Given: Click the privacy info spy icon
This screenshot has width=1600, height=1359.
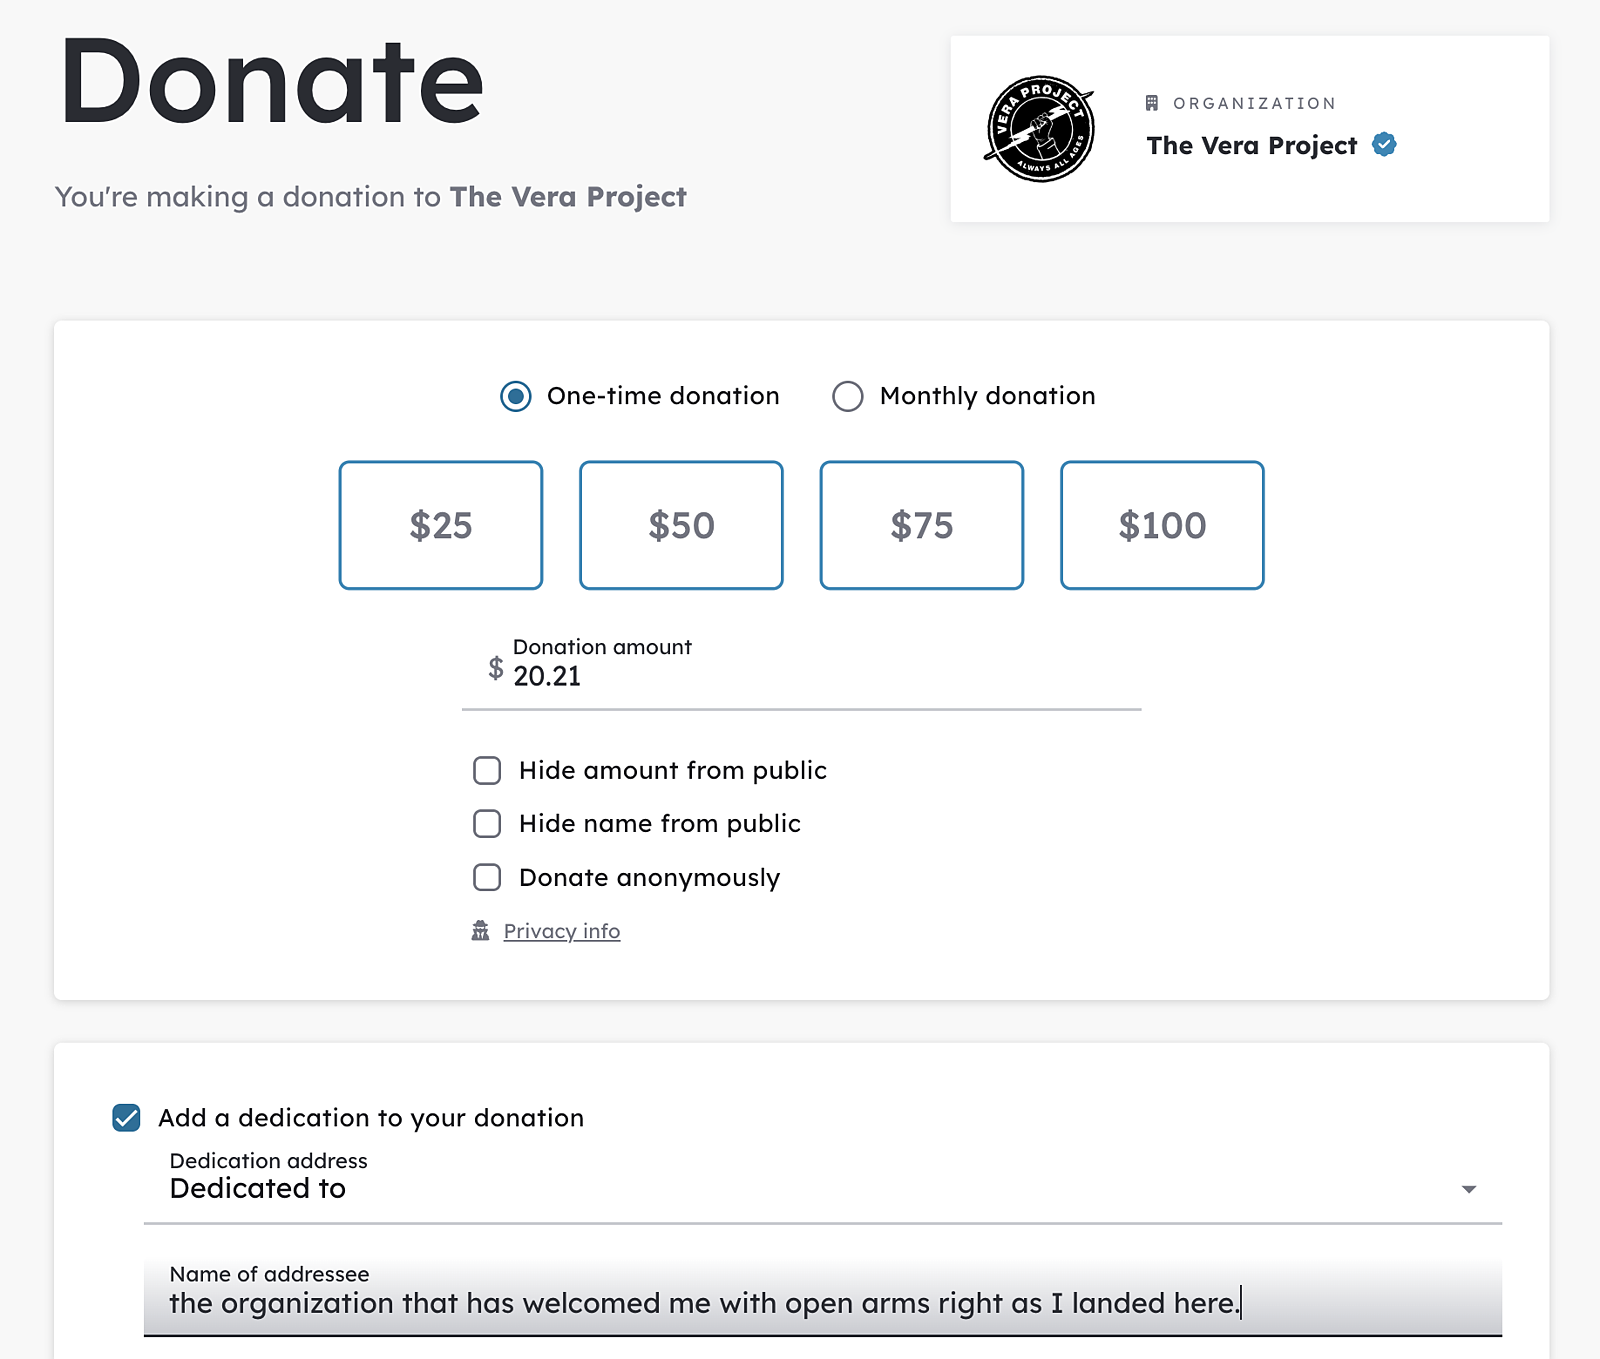Looking at the screenshot, I should point(481,931).
